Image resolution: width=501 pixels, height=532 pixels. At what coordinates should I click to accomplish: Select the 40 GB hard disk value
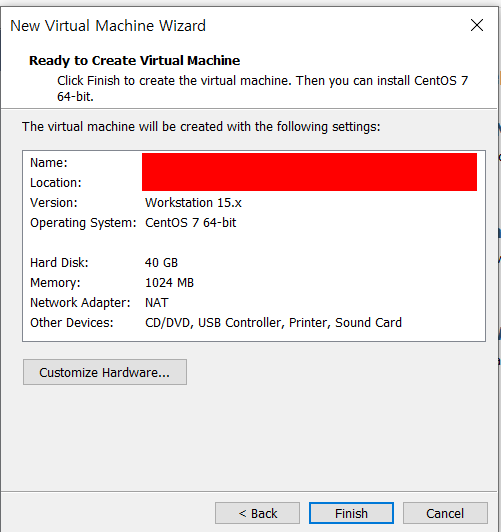coord(161,263)
